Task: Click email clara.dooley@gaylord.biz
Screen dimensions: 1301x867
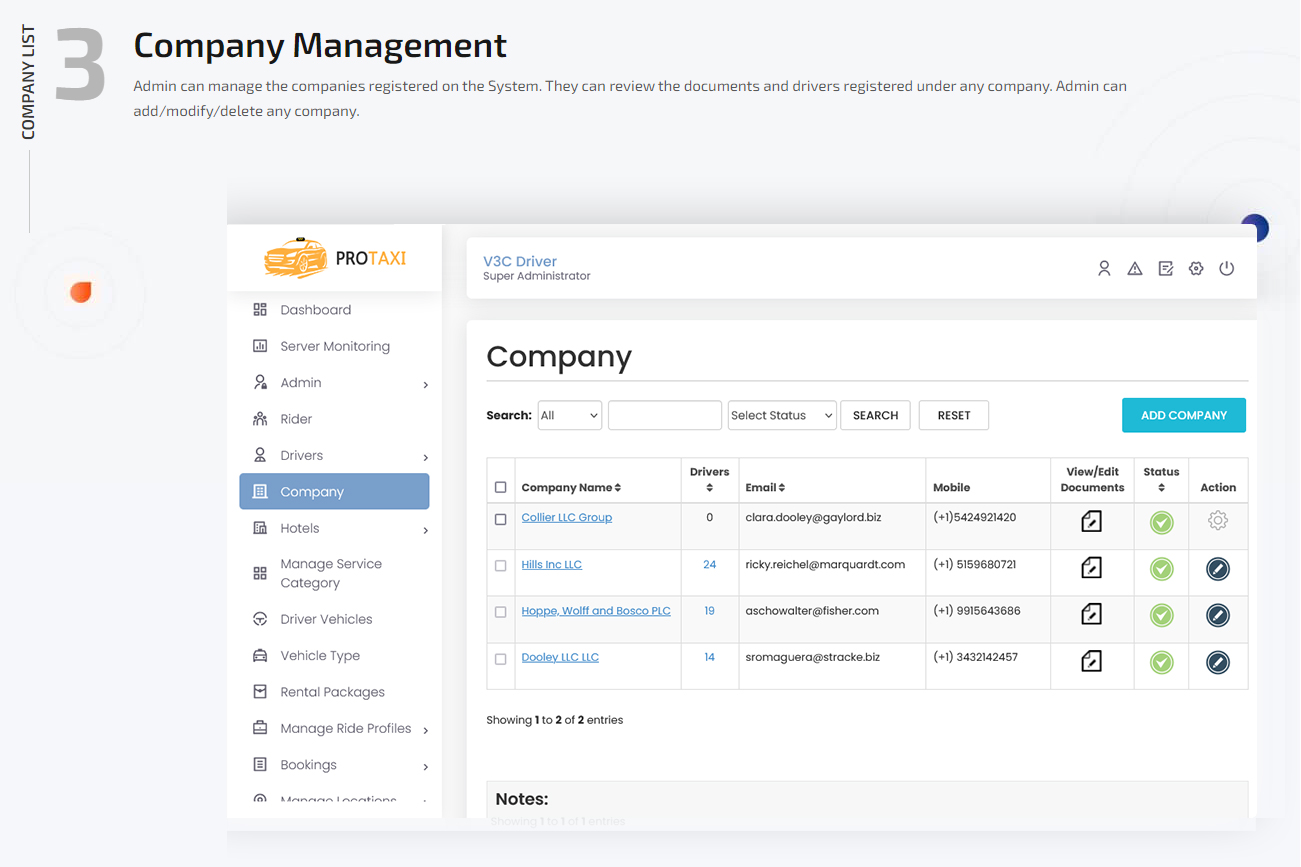Action: click(x=812, y=518)
